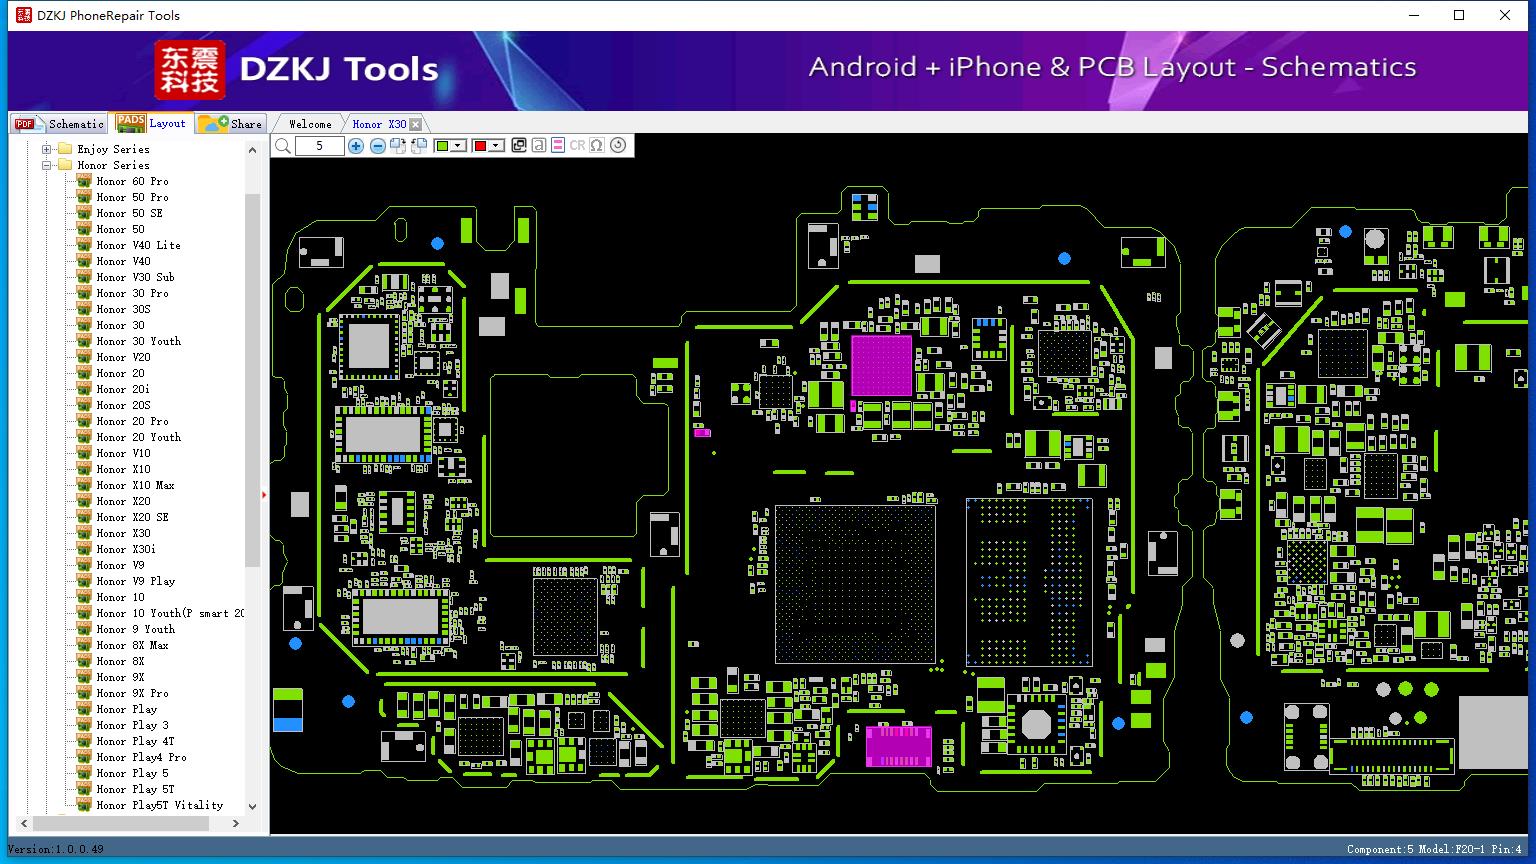The width and height of the screenshot is (1536, 864).
Task: Click the board icon beside Honor 30 Youth
Action: 84,341
